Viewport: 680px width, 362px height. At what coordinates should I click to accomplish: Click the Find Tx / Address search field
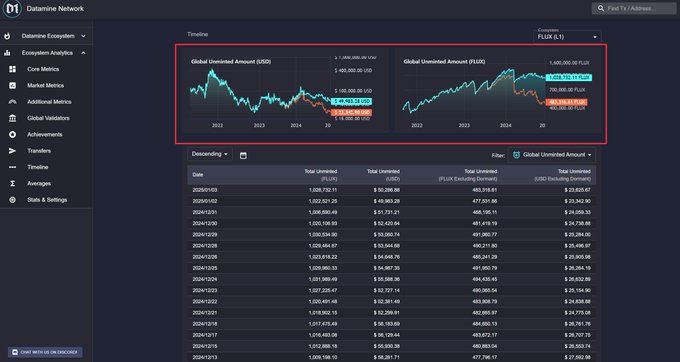click(634, 8)
